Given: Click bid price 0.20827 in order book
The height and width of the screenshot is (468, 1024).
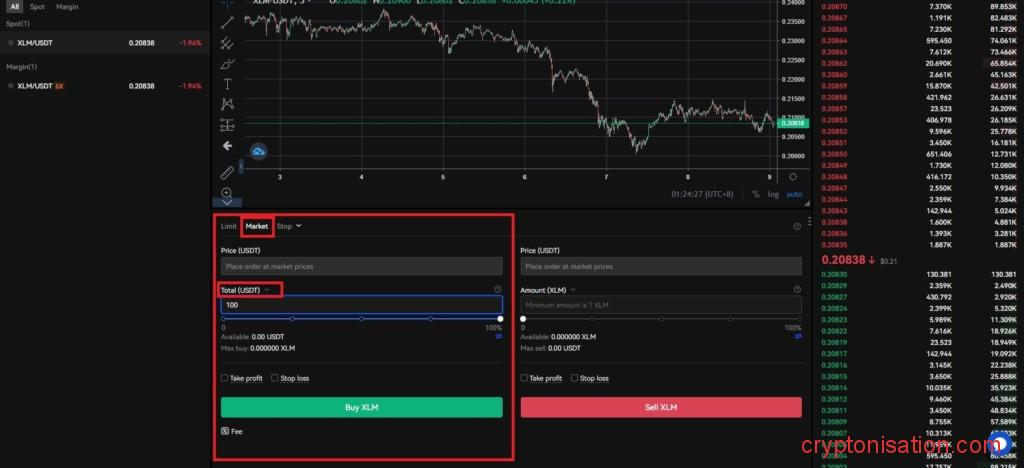Looking at the screenshot, I should (834, 297).
